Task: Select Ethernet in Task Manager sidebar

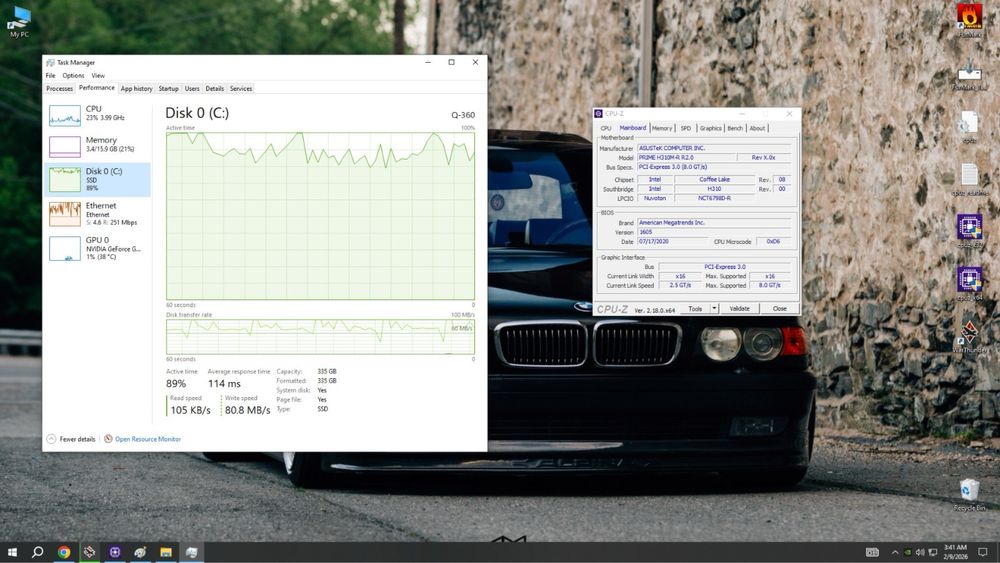Action: tap(98, 214)
